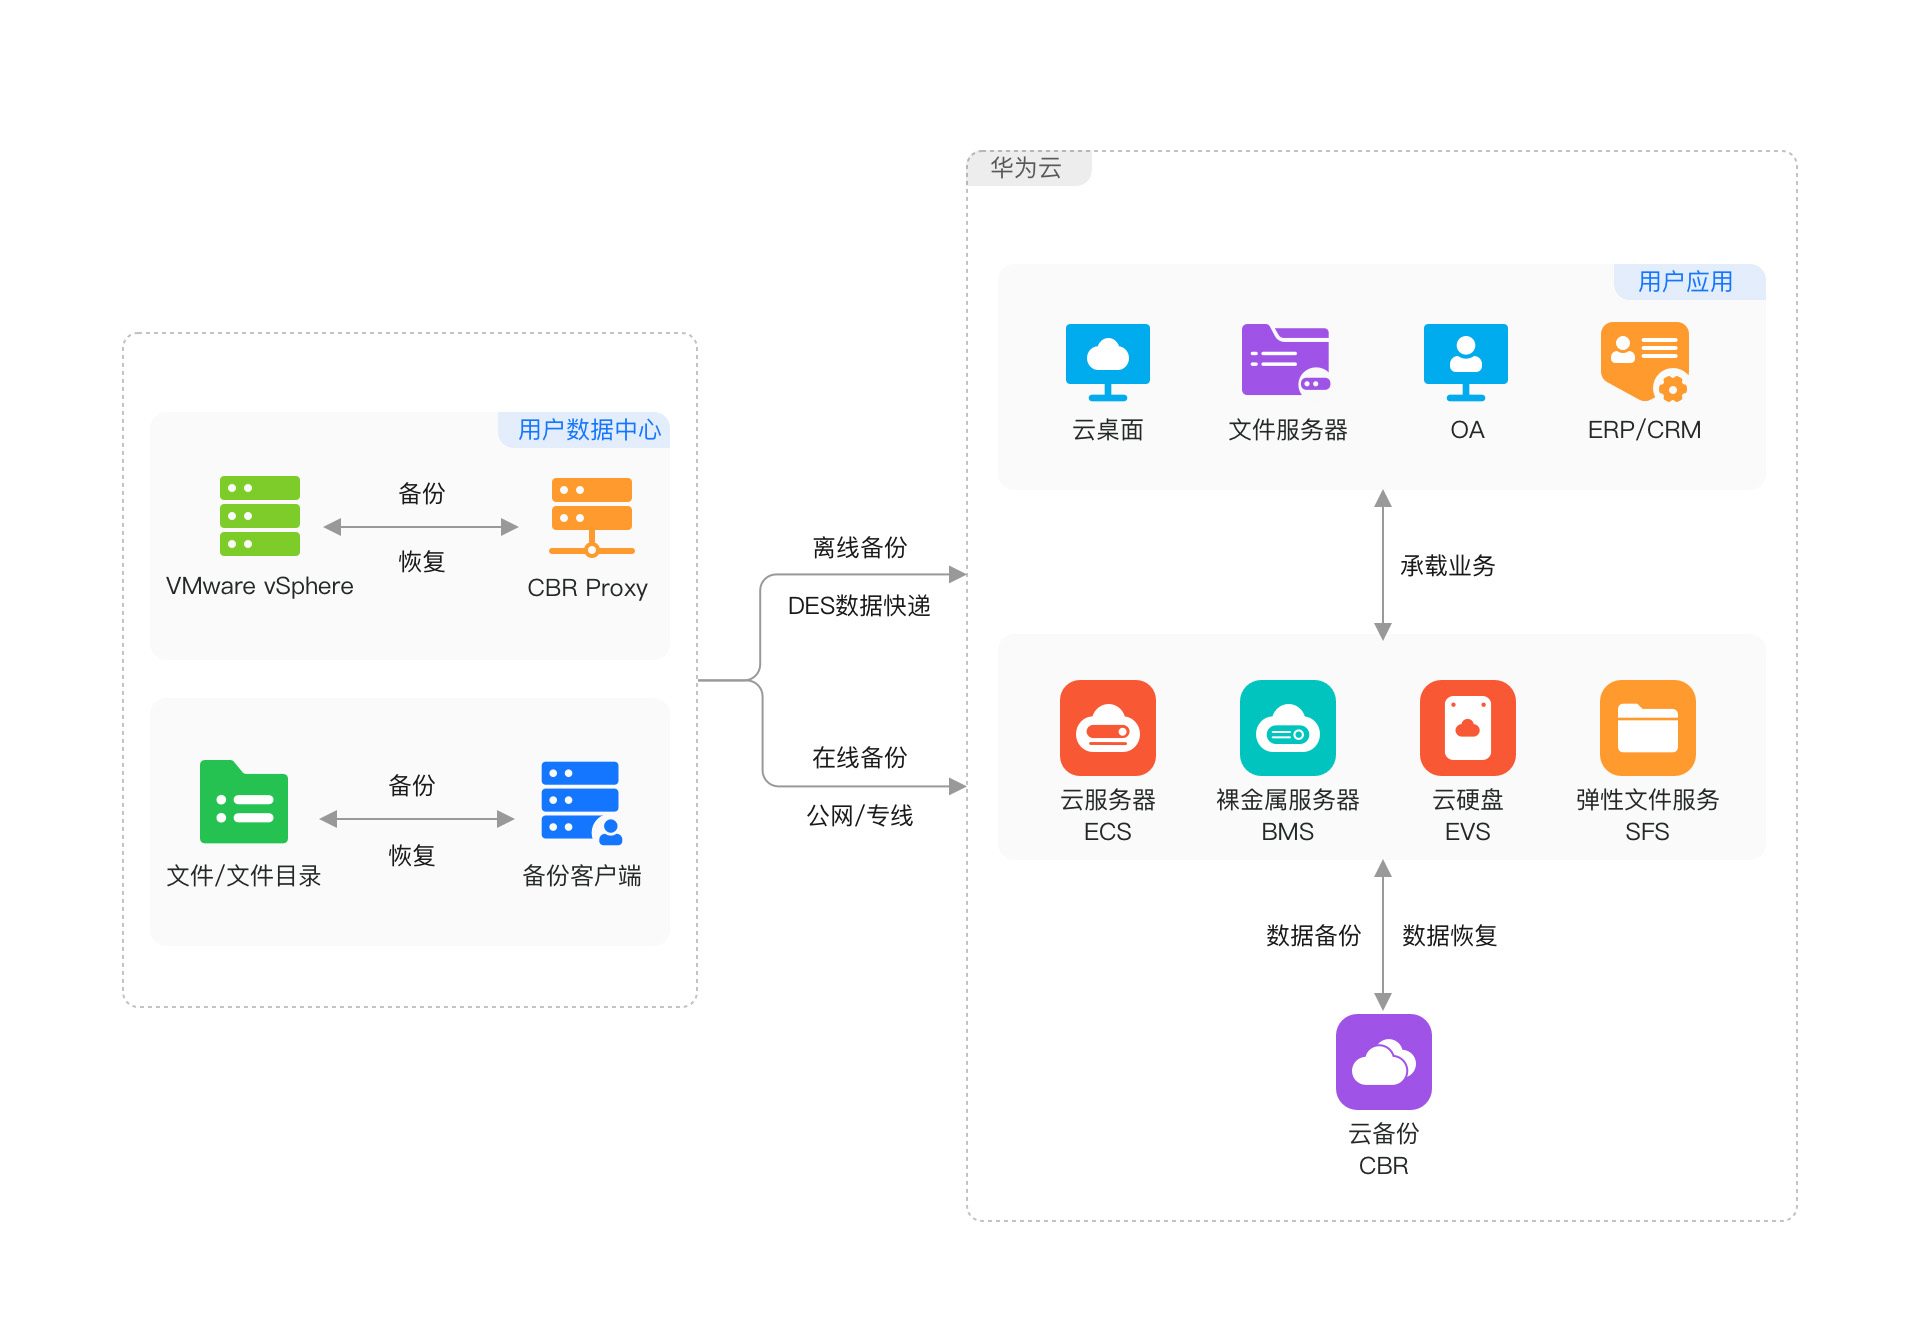
Task: Click the 在线备份 text label
Action: (859, 758)
